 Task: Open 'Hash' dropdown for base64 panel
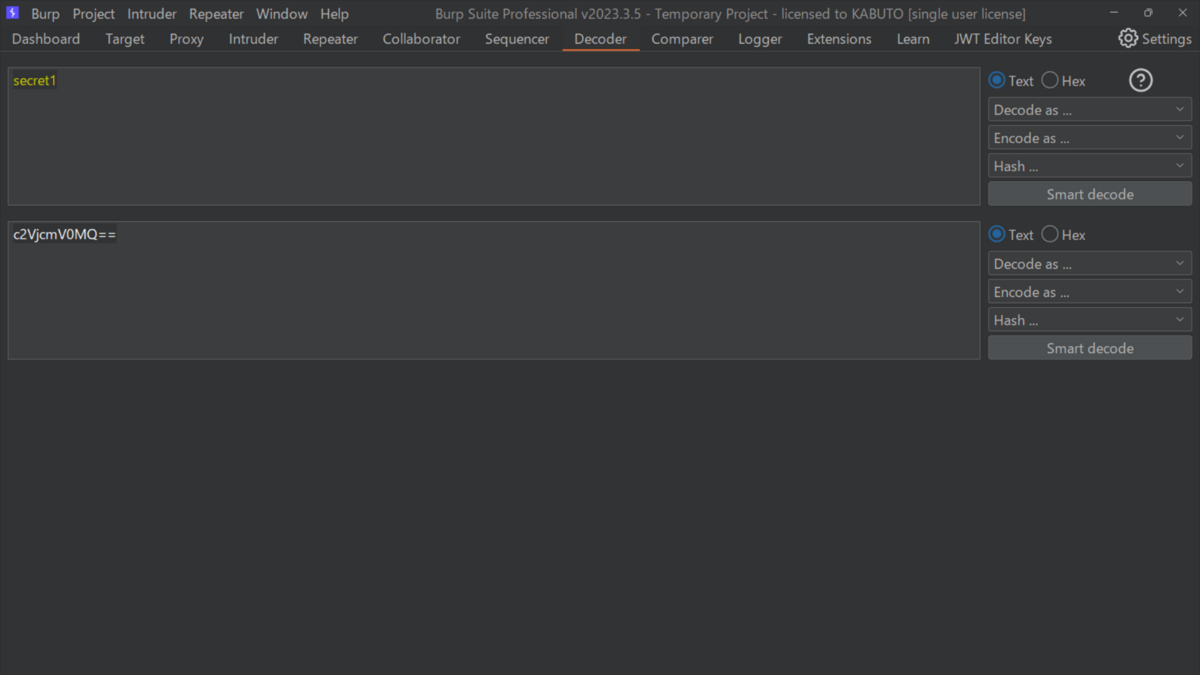point(1090,320)
